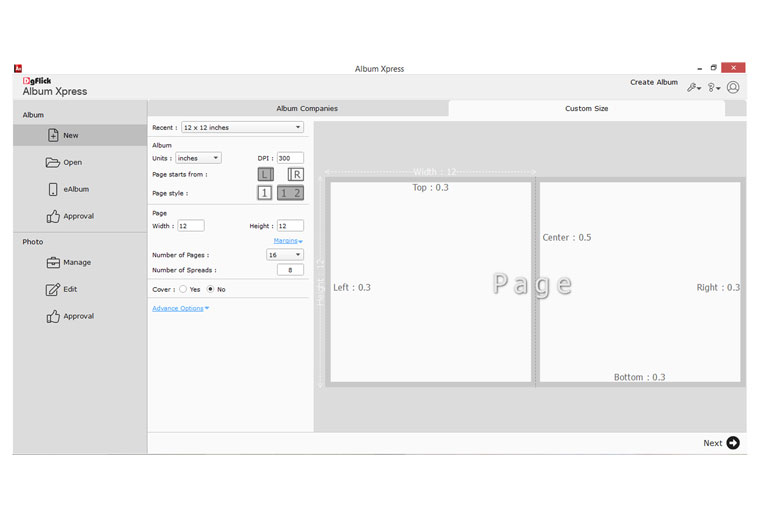The height and width of the screenshot is (520, 760).
Task: Click the Next text button
Action: tap(712, 443)
